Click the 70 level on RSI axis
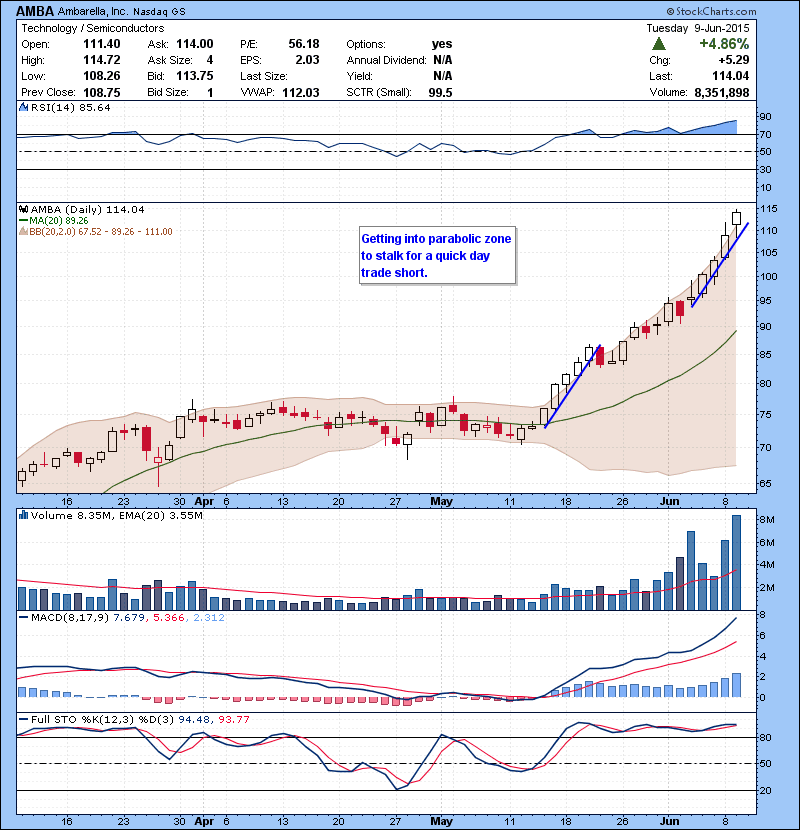This screenshot has width=800, height=830. (x=765, y=134)
